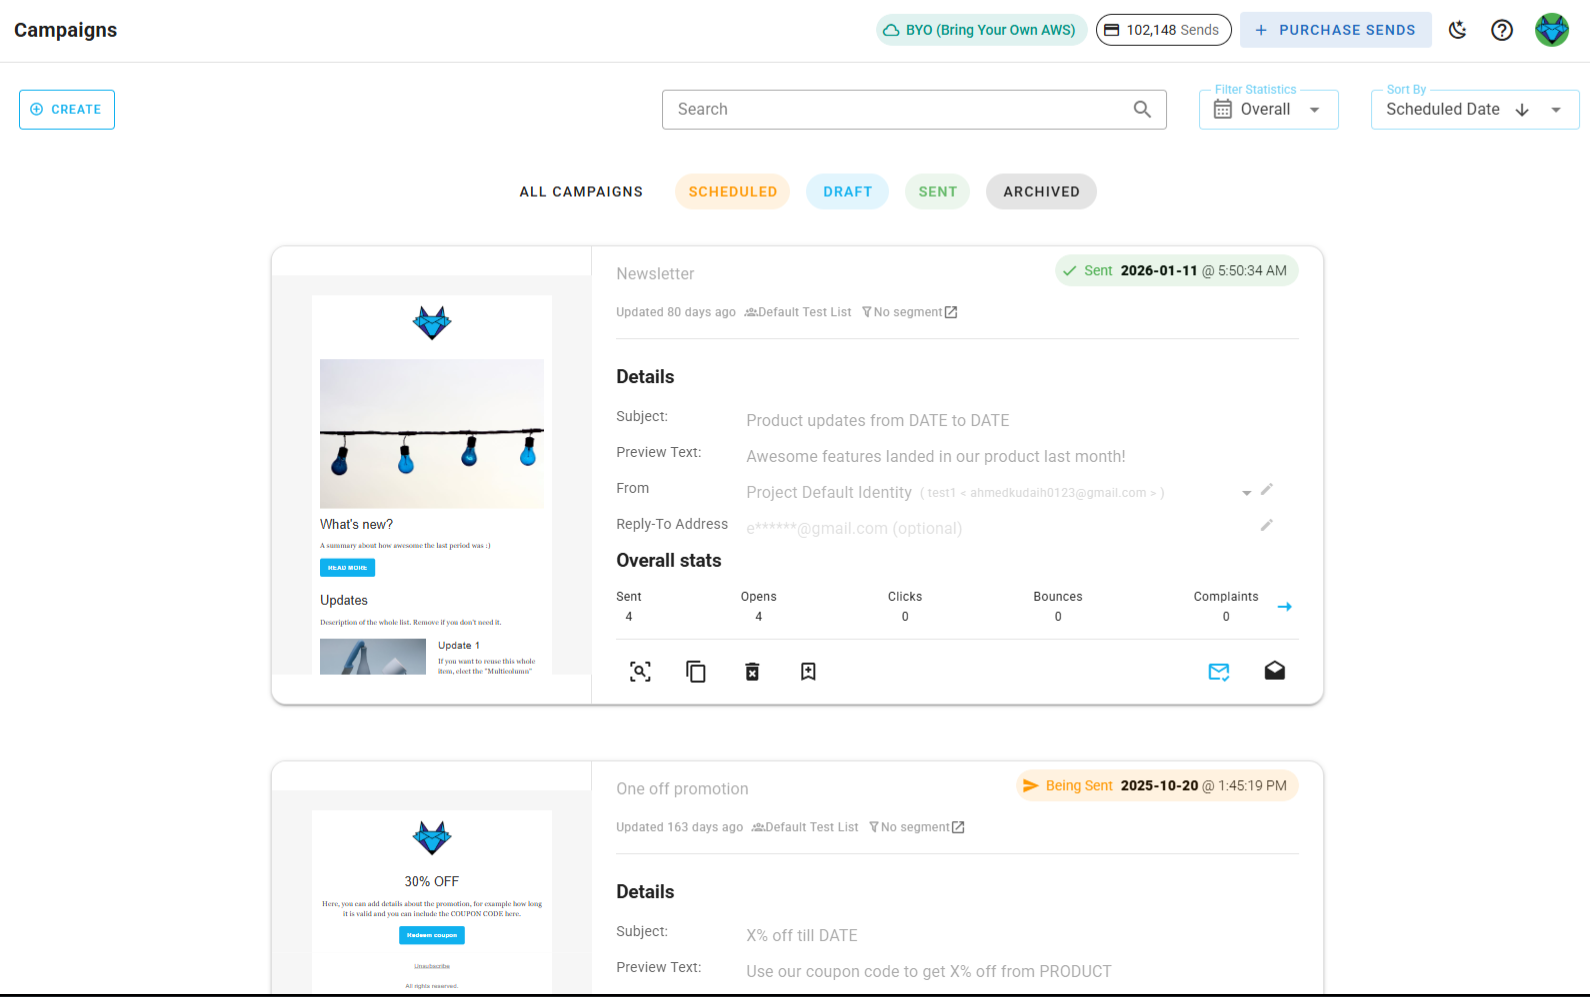Click the Newsletter campaign title
Image resolution: width=1590 pixels, height=997 pixels.
(x=655, y=274)
